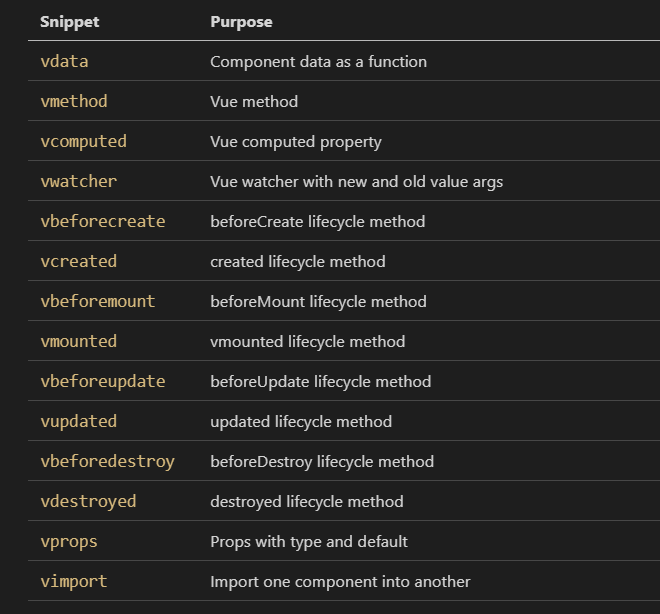Click 'Vue watcher with new and old value args'
The width and height of the screenshot is (660, 614).
(x=357, y=182)
